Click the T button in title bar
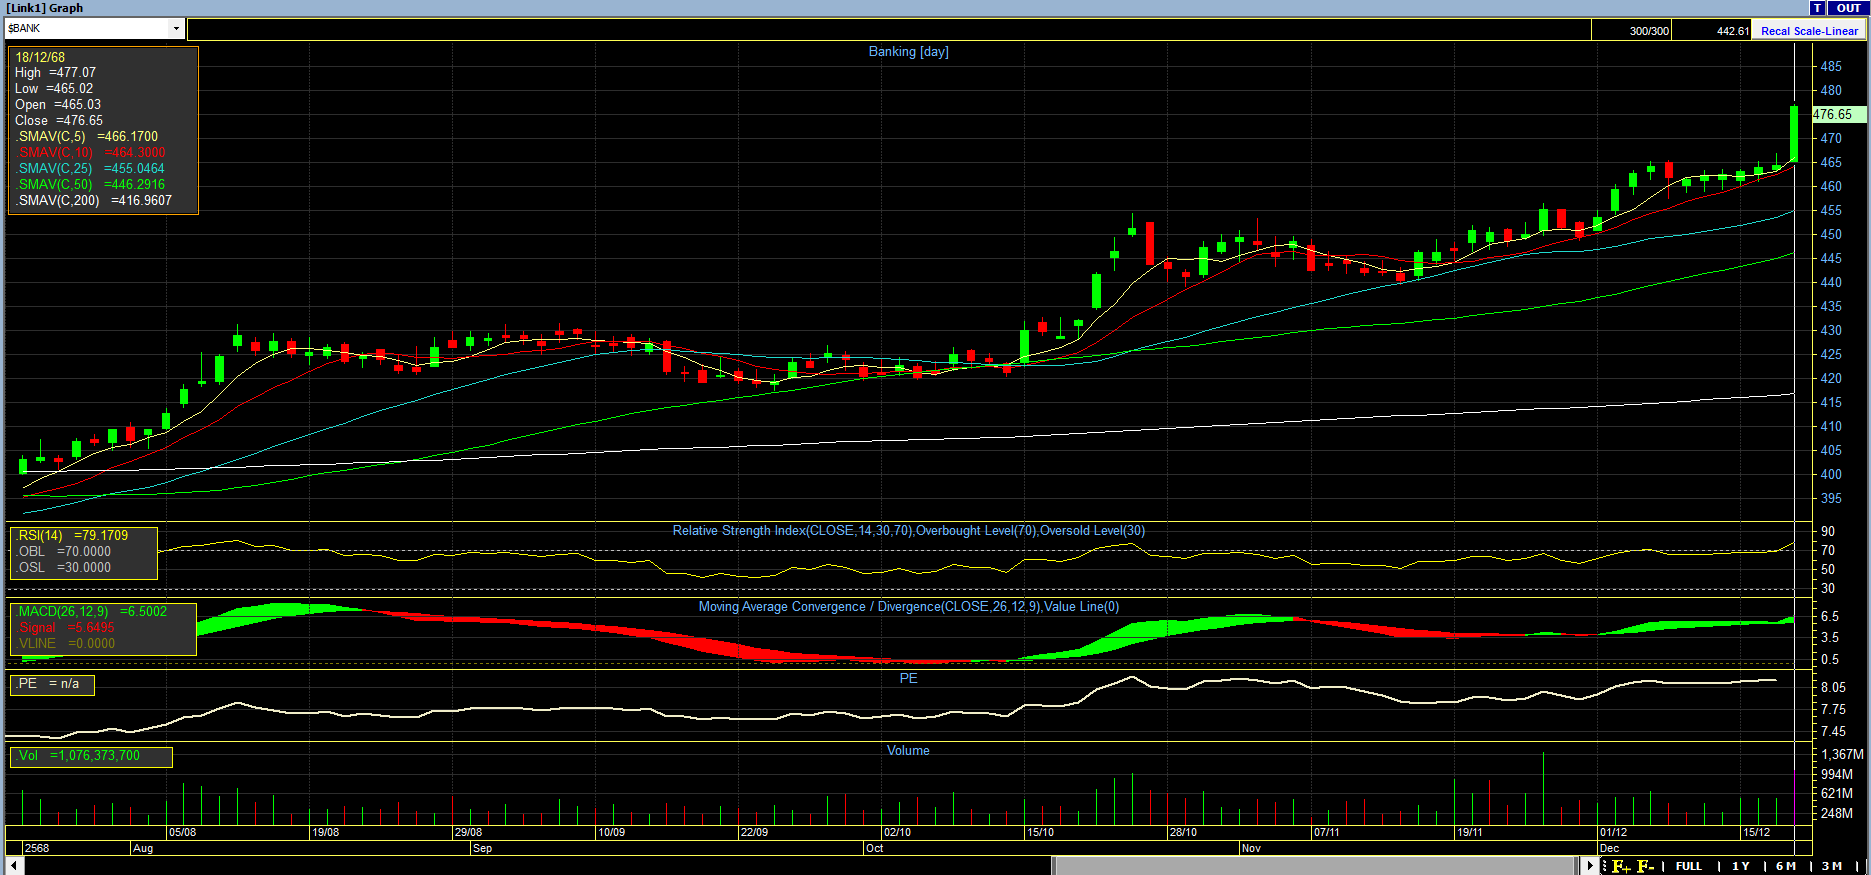Image resolution: width=1871 pixels, height=875 pixels. (x=1818, y=8)
